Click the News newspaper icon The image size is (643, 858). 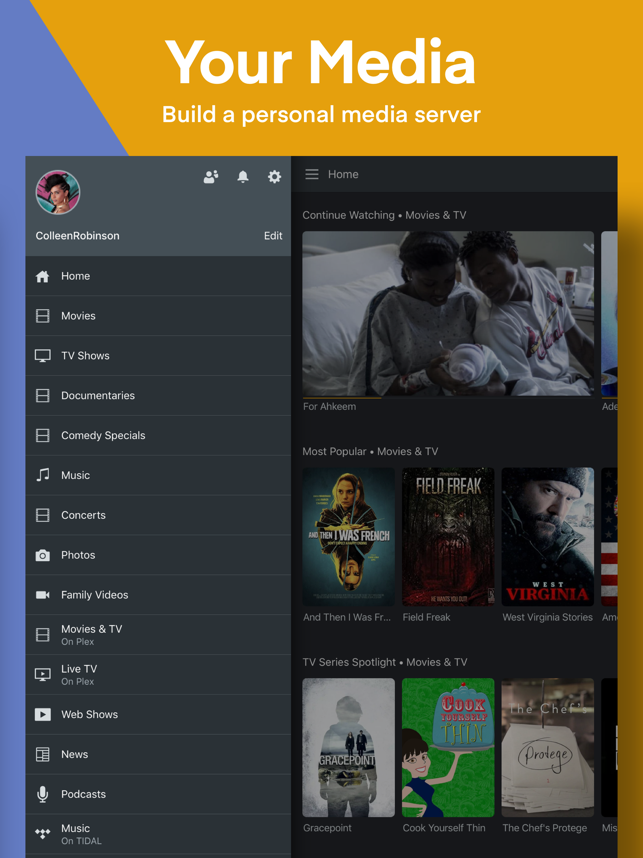(x=43, y=755)
